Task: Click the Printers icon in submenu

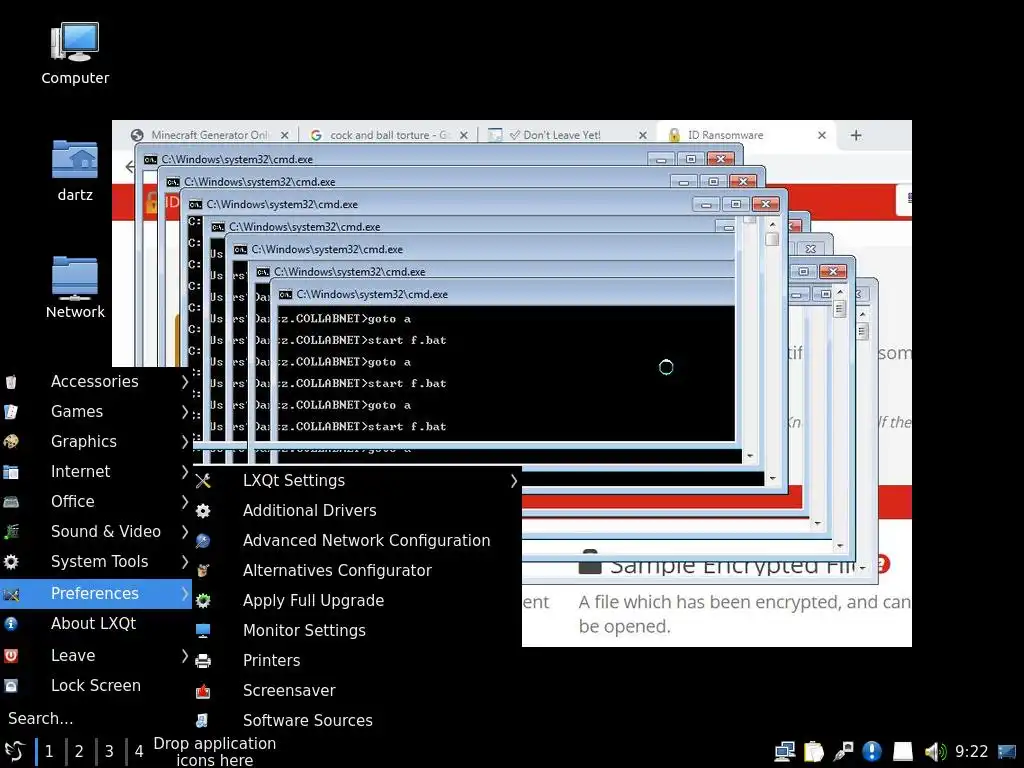Action: click(203, 661)
